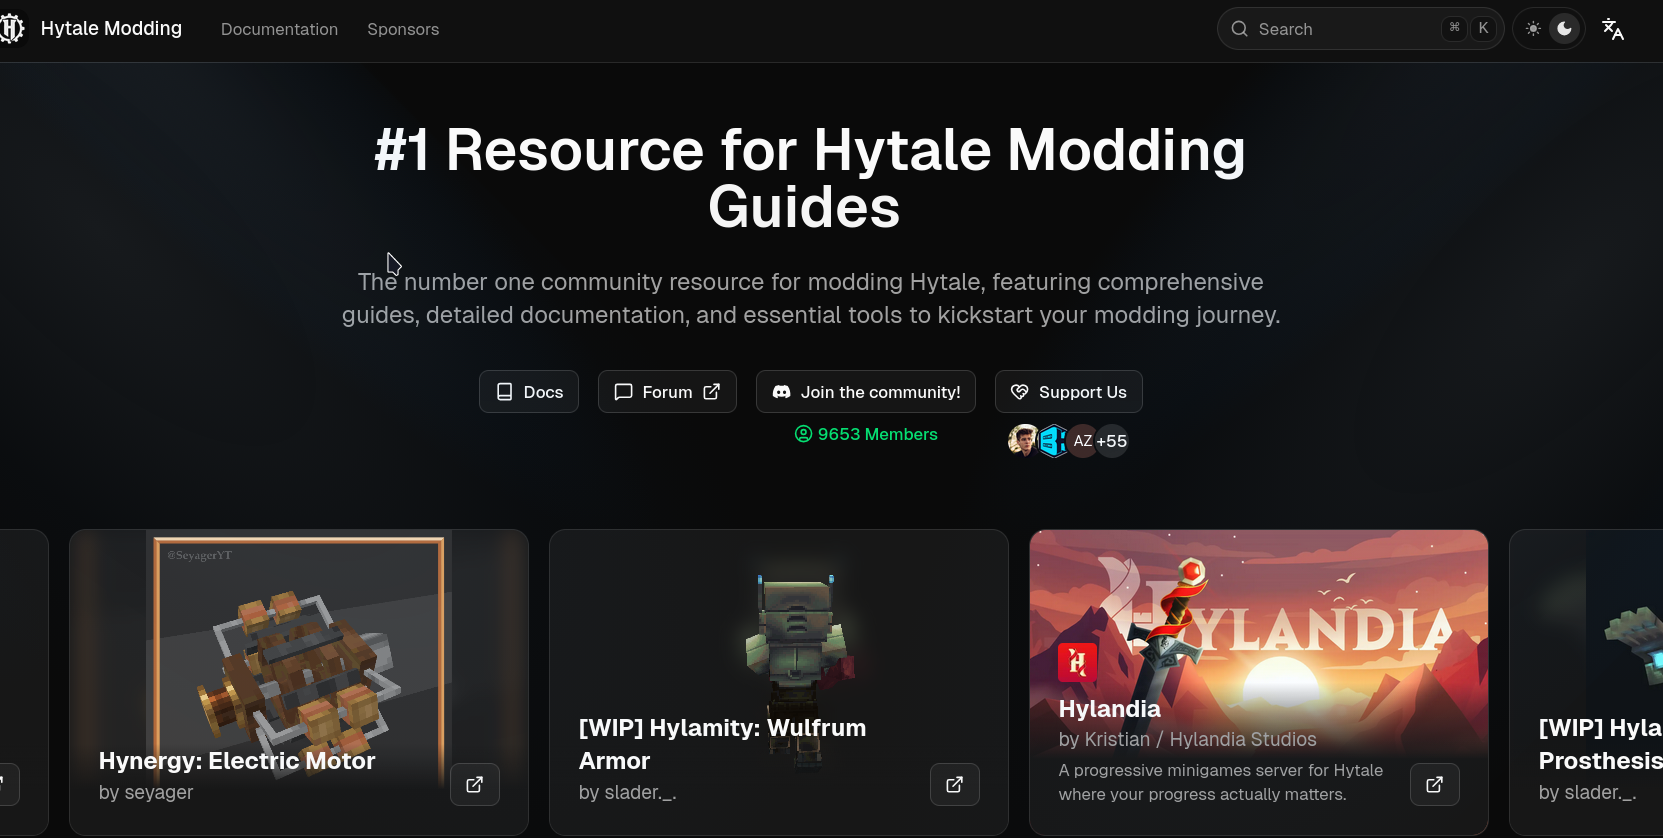The width and height of the screenshot is (1663, 838).
Task: Open the Documentation menu item
Action: tap(279, 29)
